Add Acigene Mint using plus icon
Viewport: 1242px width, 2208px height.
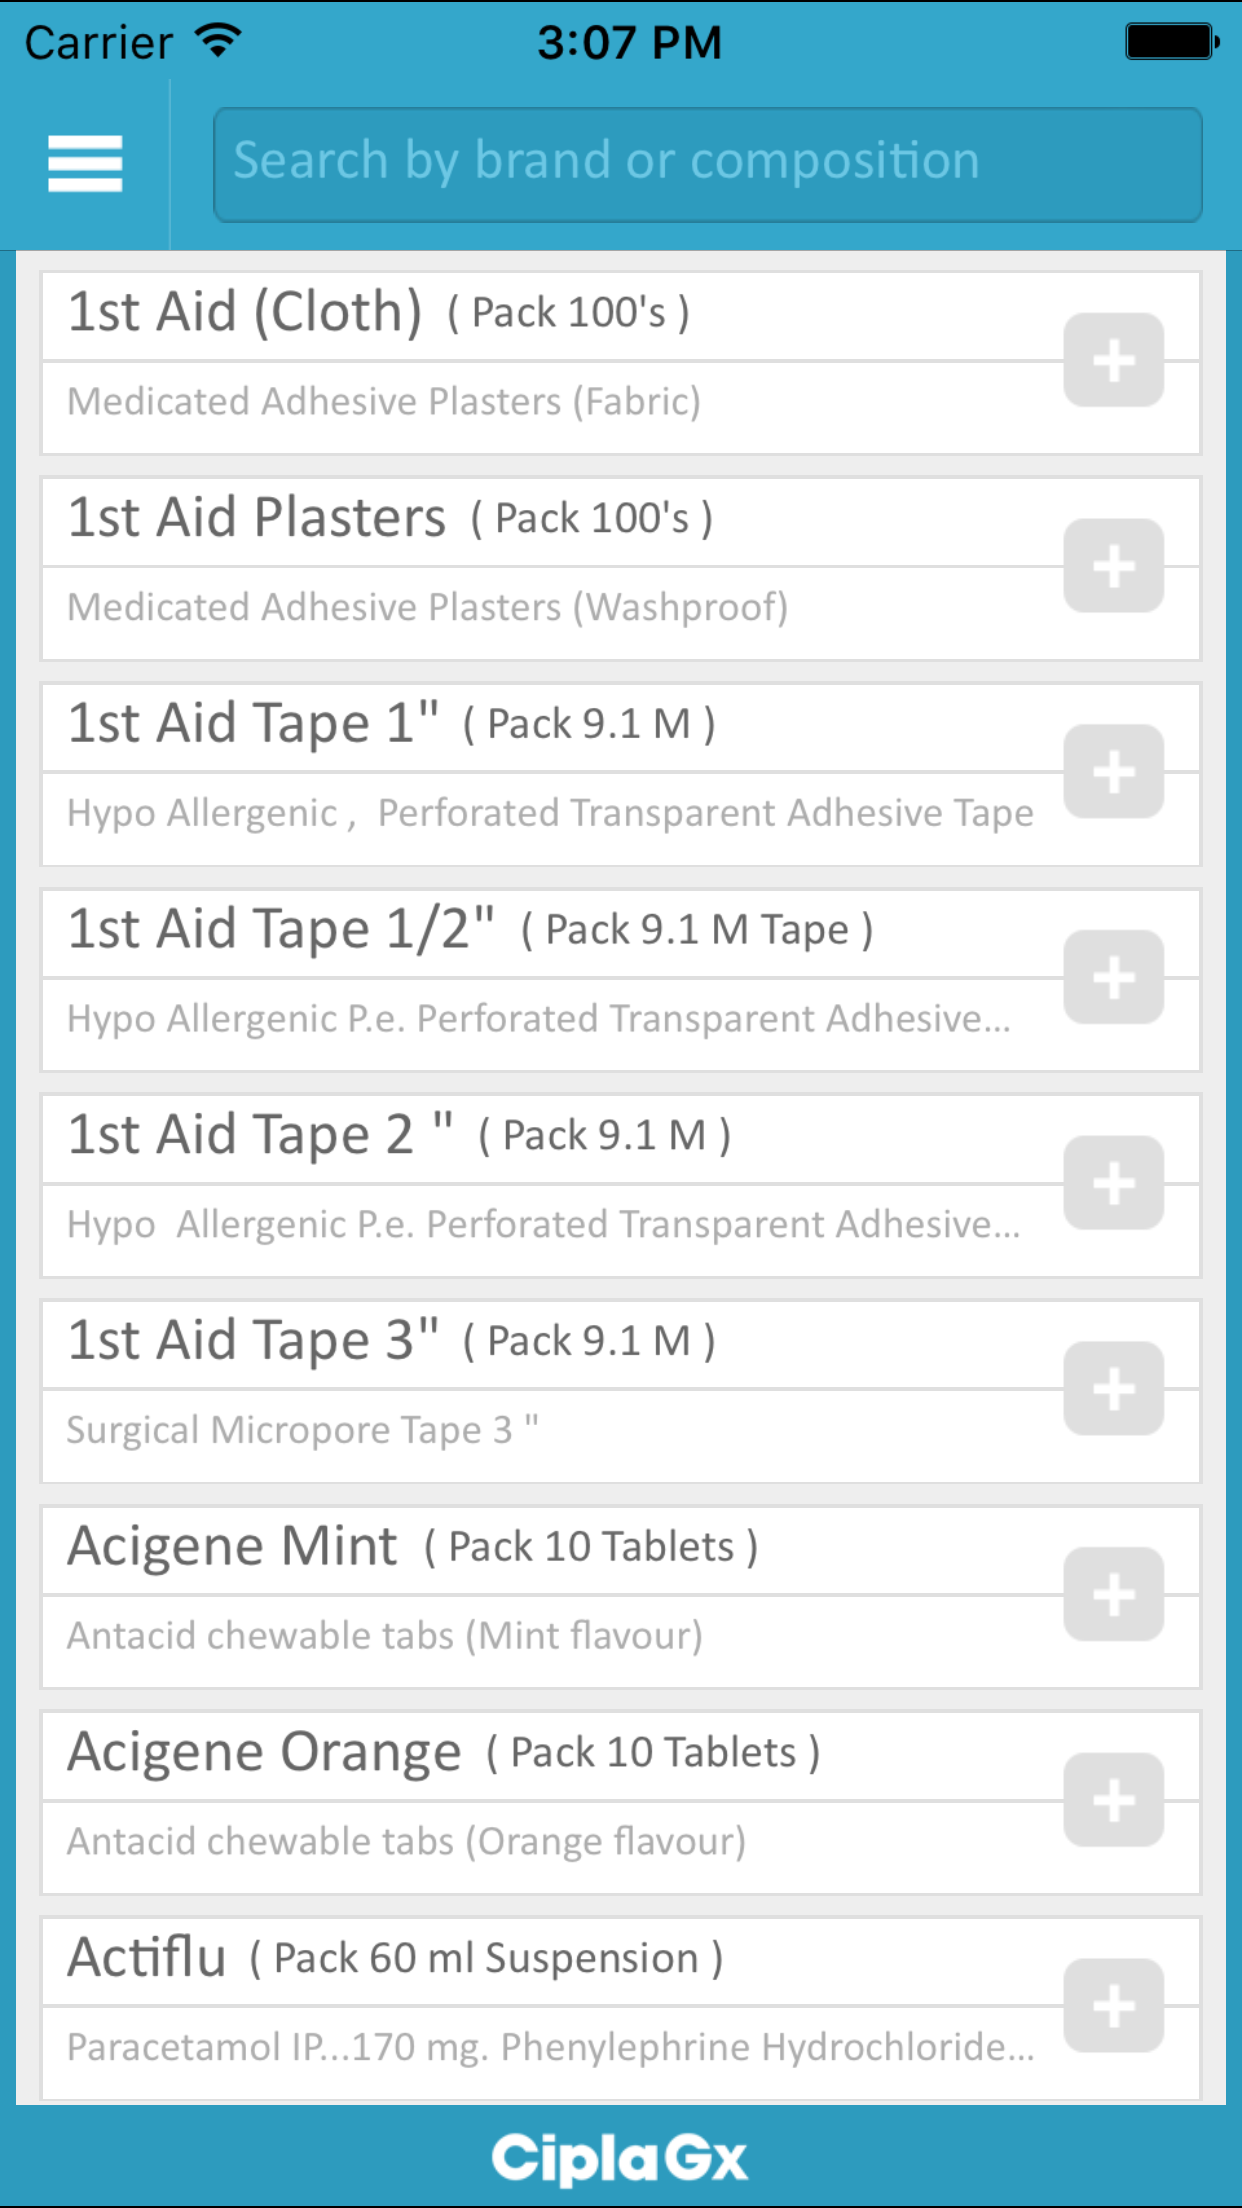coord(1113,1595)
